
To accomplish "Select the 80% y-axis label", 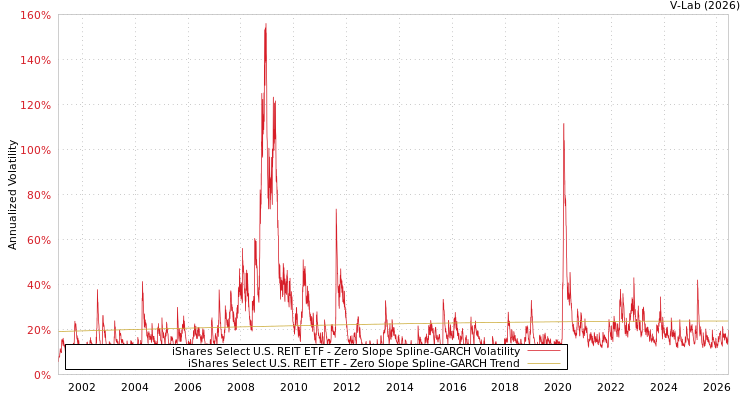I will (x=38, y=195).
